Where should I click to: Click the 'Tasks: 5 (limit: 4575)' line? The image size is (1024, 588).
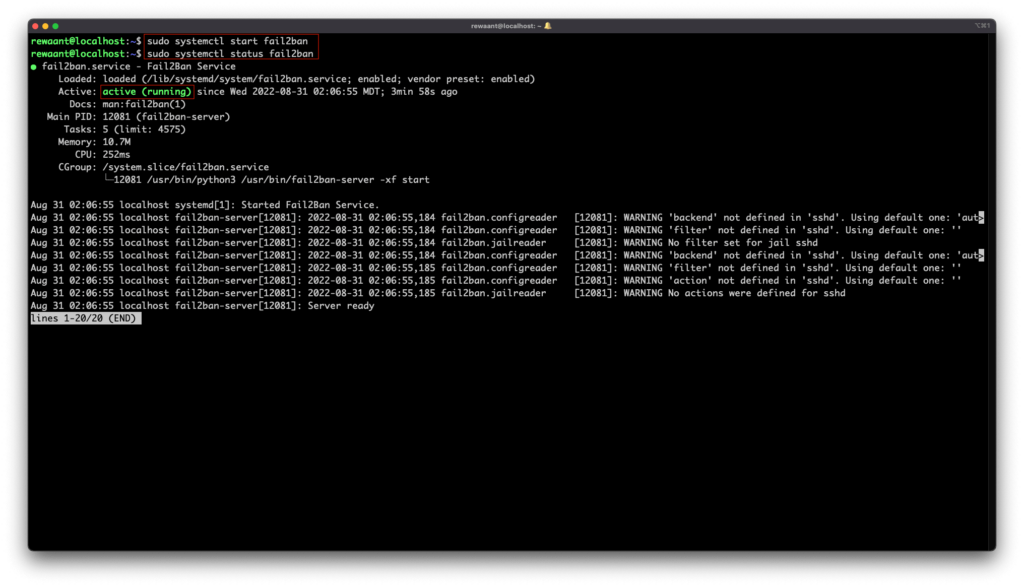pyautogui.click(x=125, y=129)
